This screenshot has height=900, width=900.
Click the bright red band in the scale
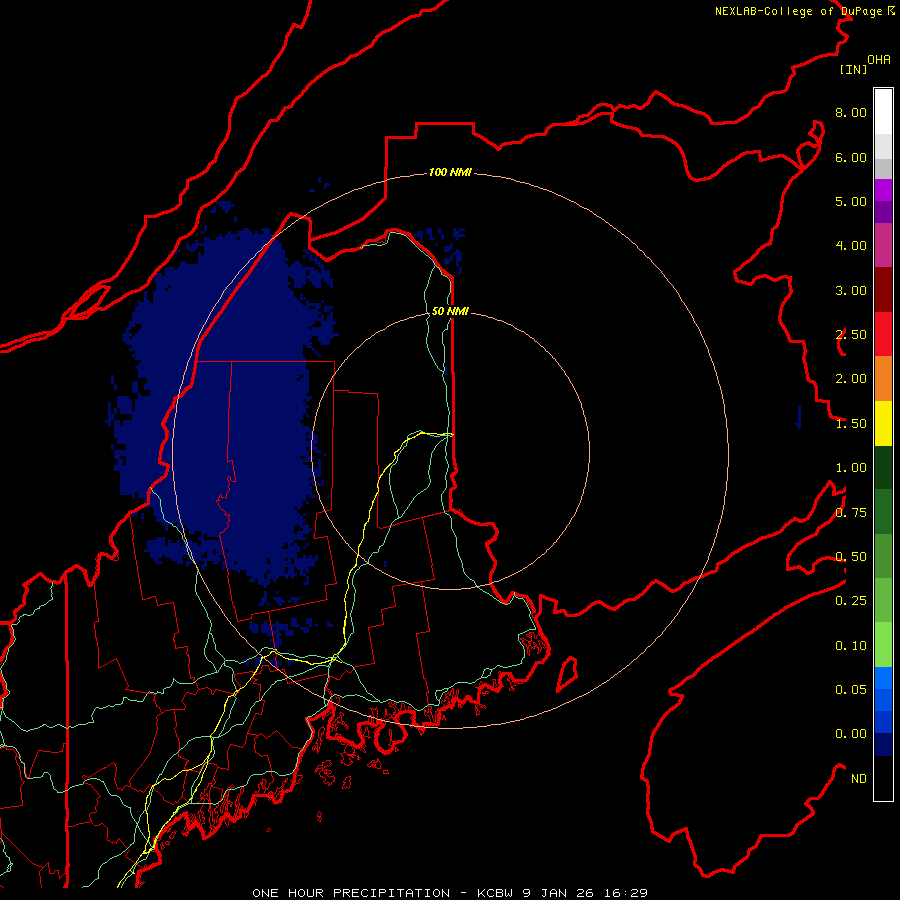[x=883, y=334]
